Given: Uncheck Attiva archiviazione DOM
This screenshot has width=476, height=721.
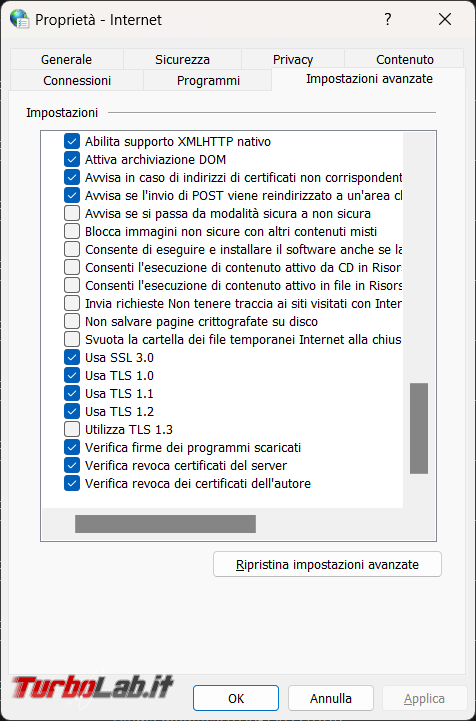Looking at the screenshot, I should (x=72, y=160).
